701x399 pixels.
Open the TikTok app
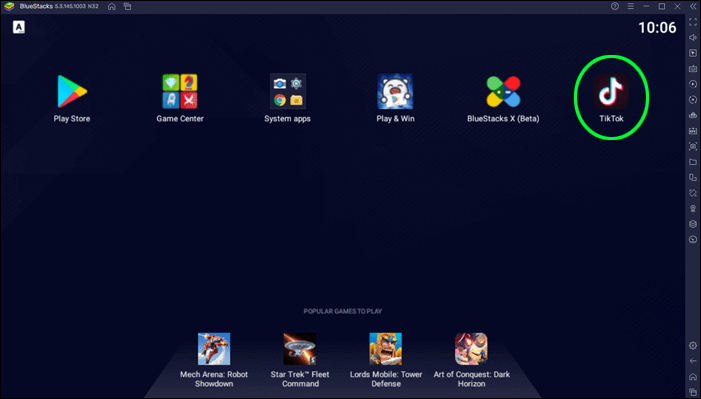611,92
